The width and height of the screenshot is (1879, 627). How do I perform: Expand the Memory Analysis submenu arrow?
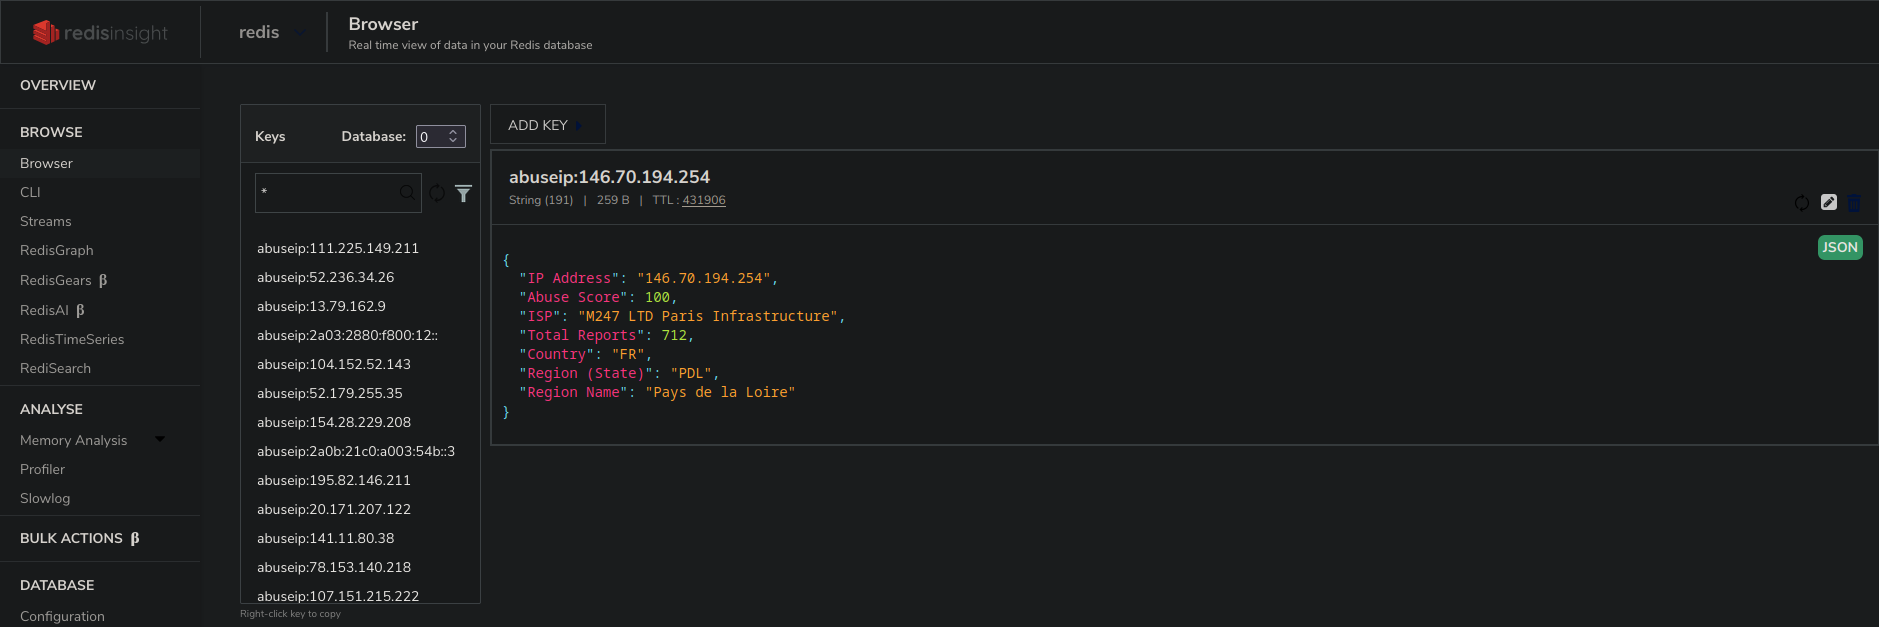(x=160, y=439)
